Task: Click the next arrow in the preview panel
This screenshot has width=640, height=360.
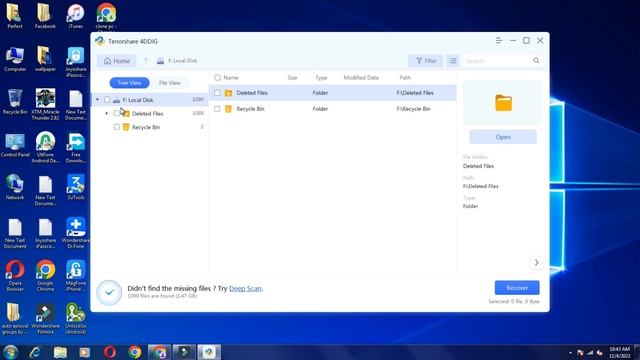Action: click(536, 262)
